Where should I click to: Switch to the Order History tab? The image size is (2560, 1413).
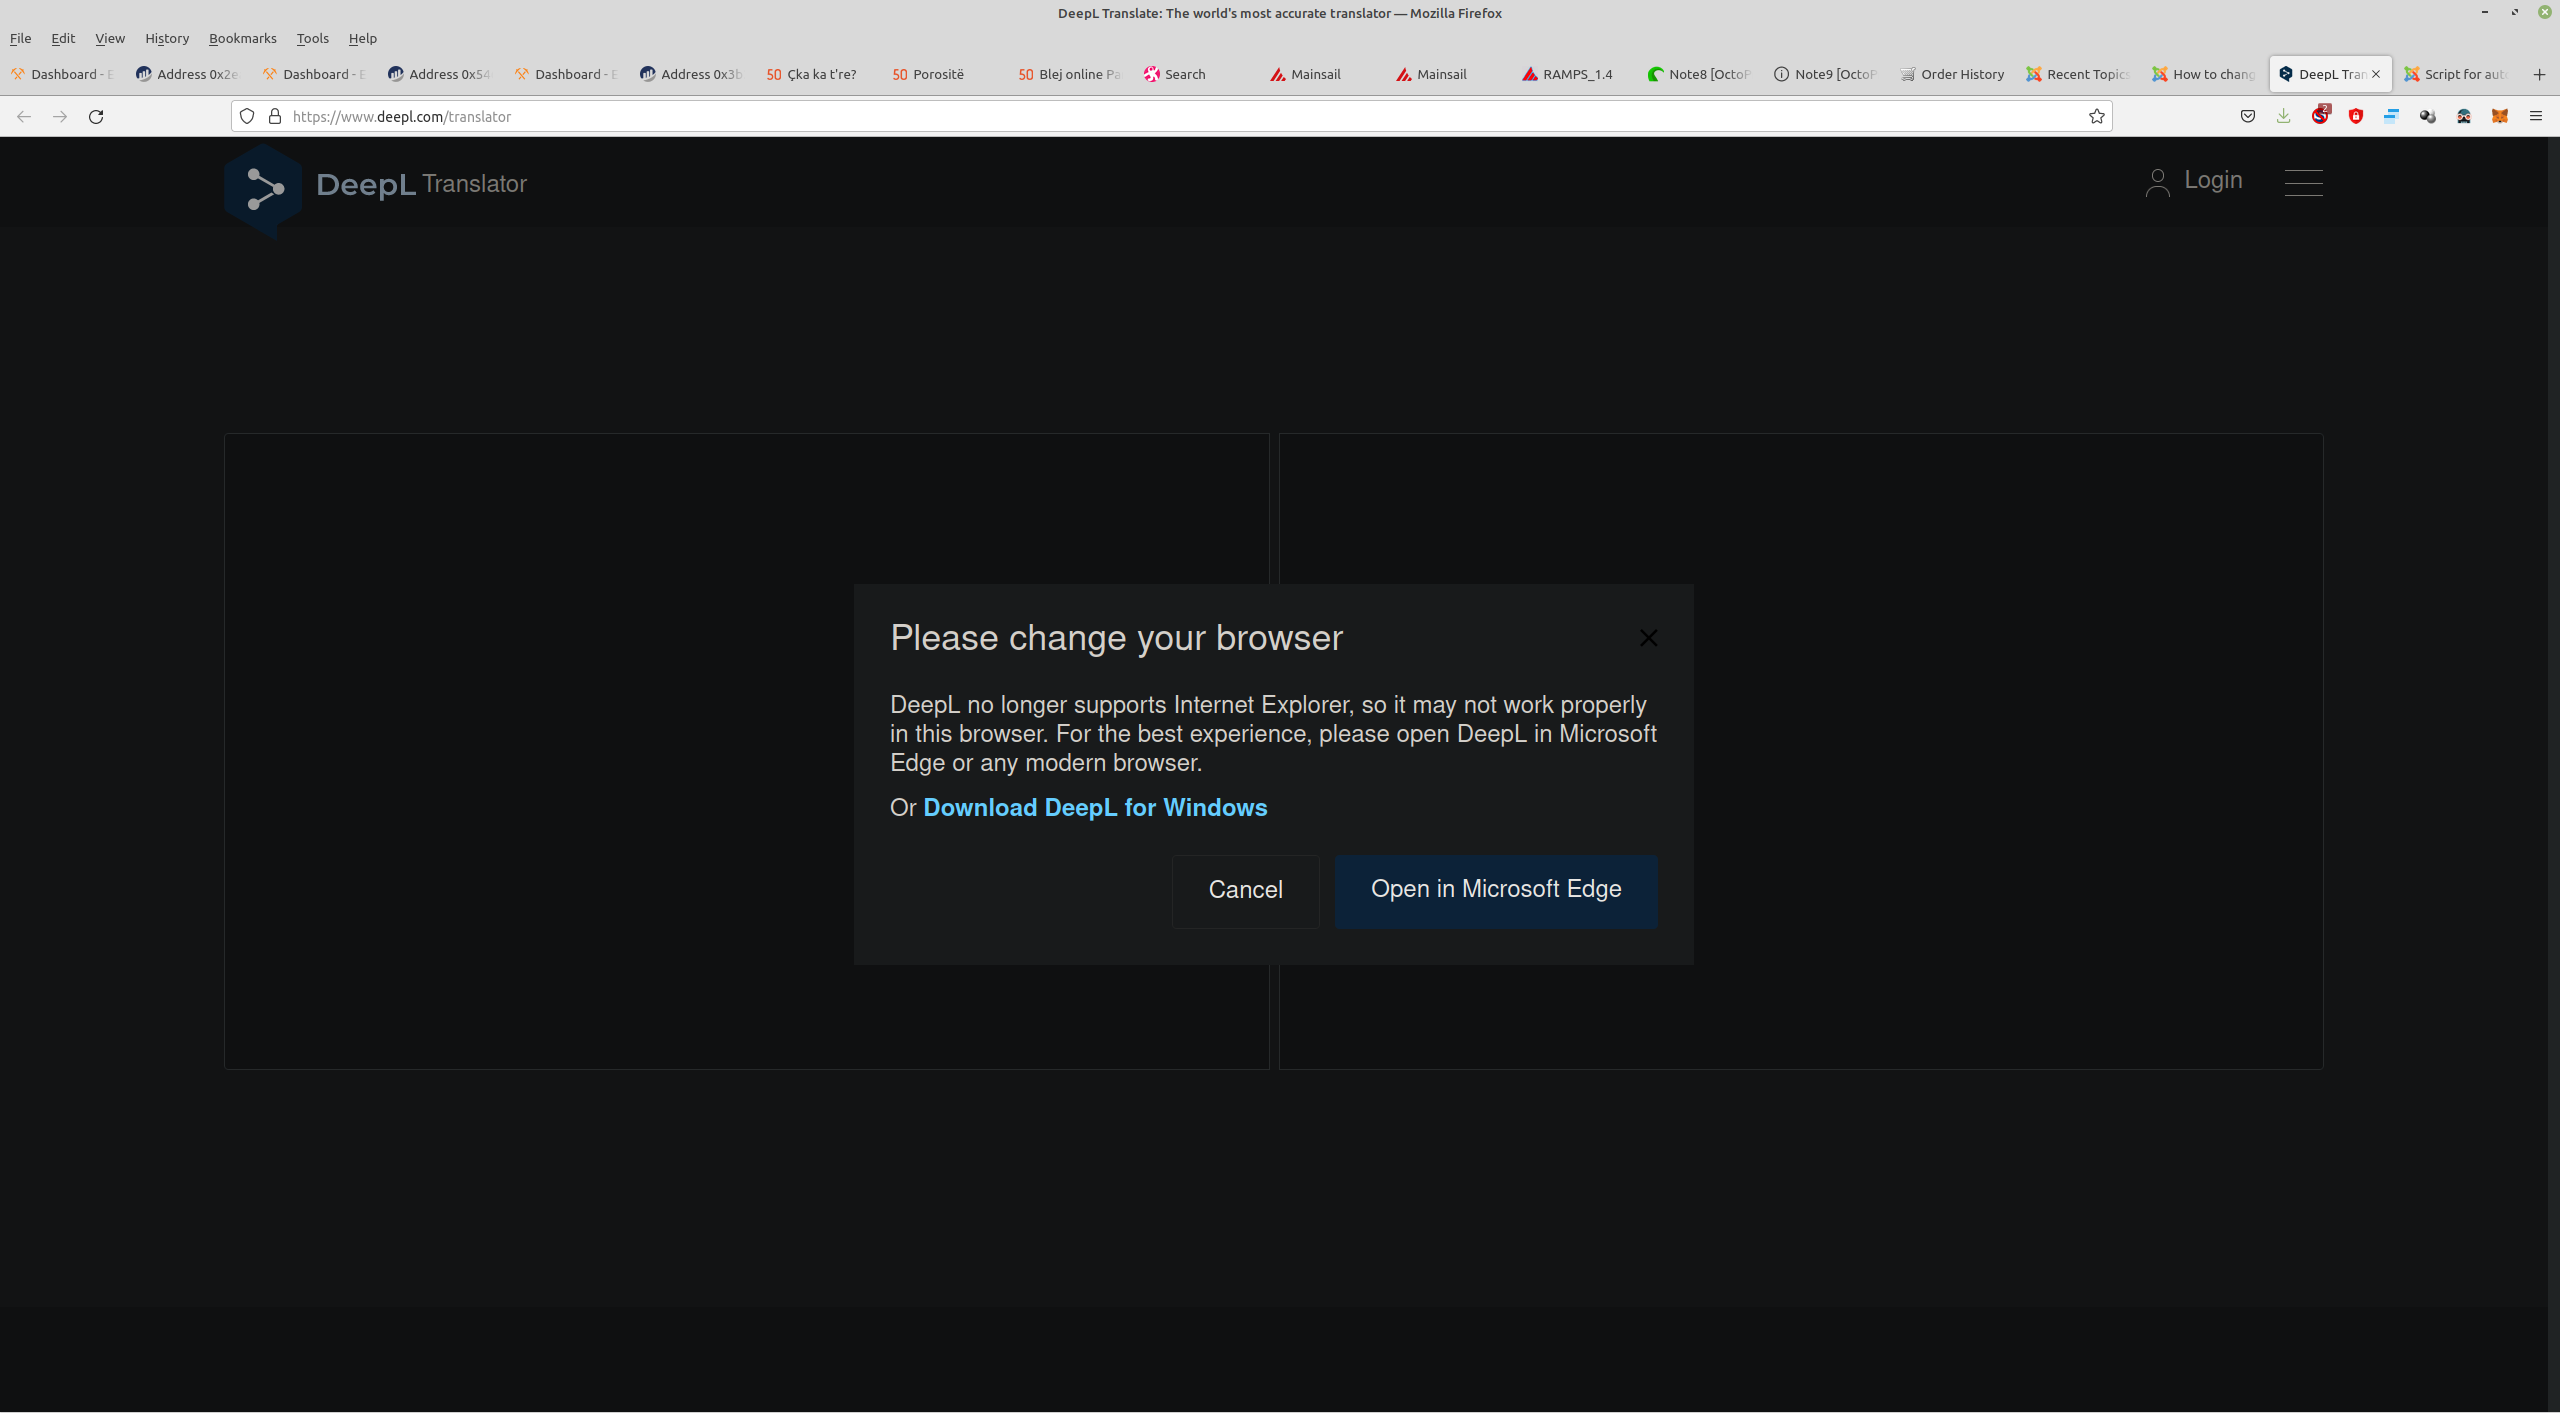click(x=1953, y=74)
